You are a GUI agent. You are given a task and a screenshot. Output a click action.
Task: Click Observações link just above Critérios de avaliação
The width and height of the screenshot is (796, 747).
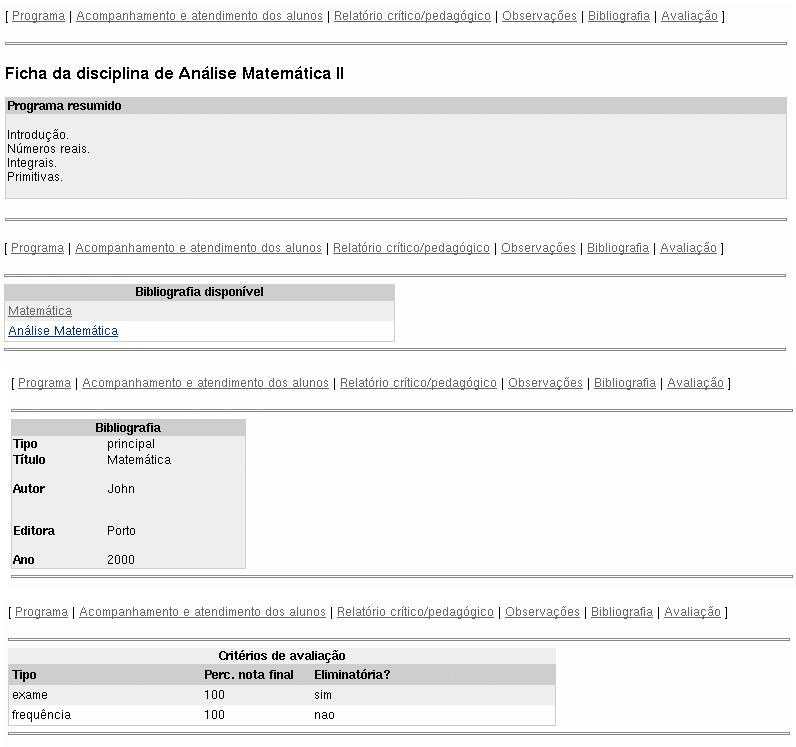pos(542,612)
